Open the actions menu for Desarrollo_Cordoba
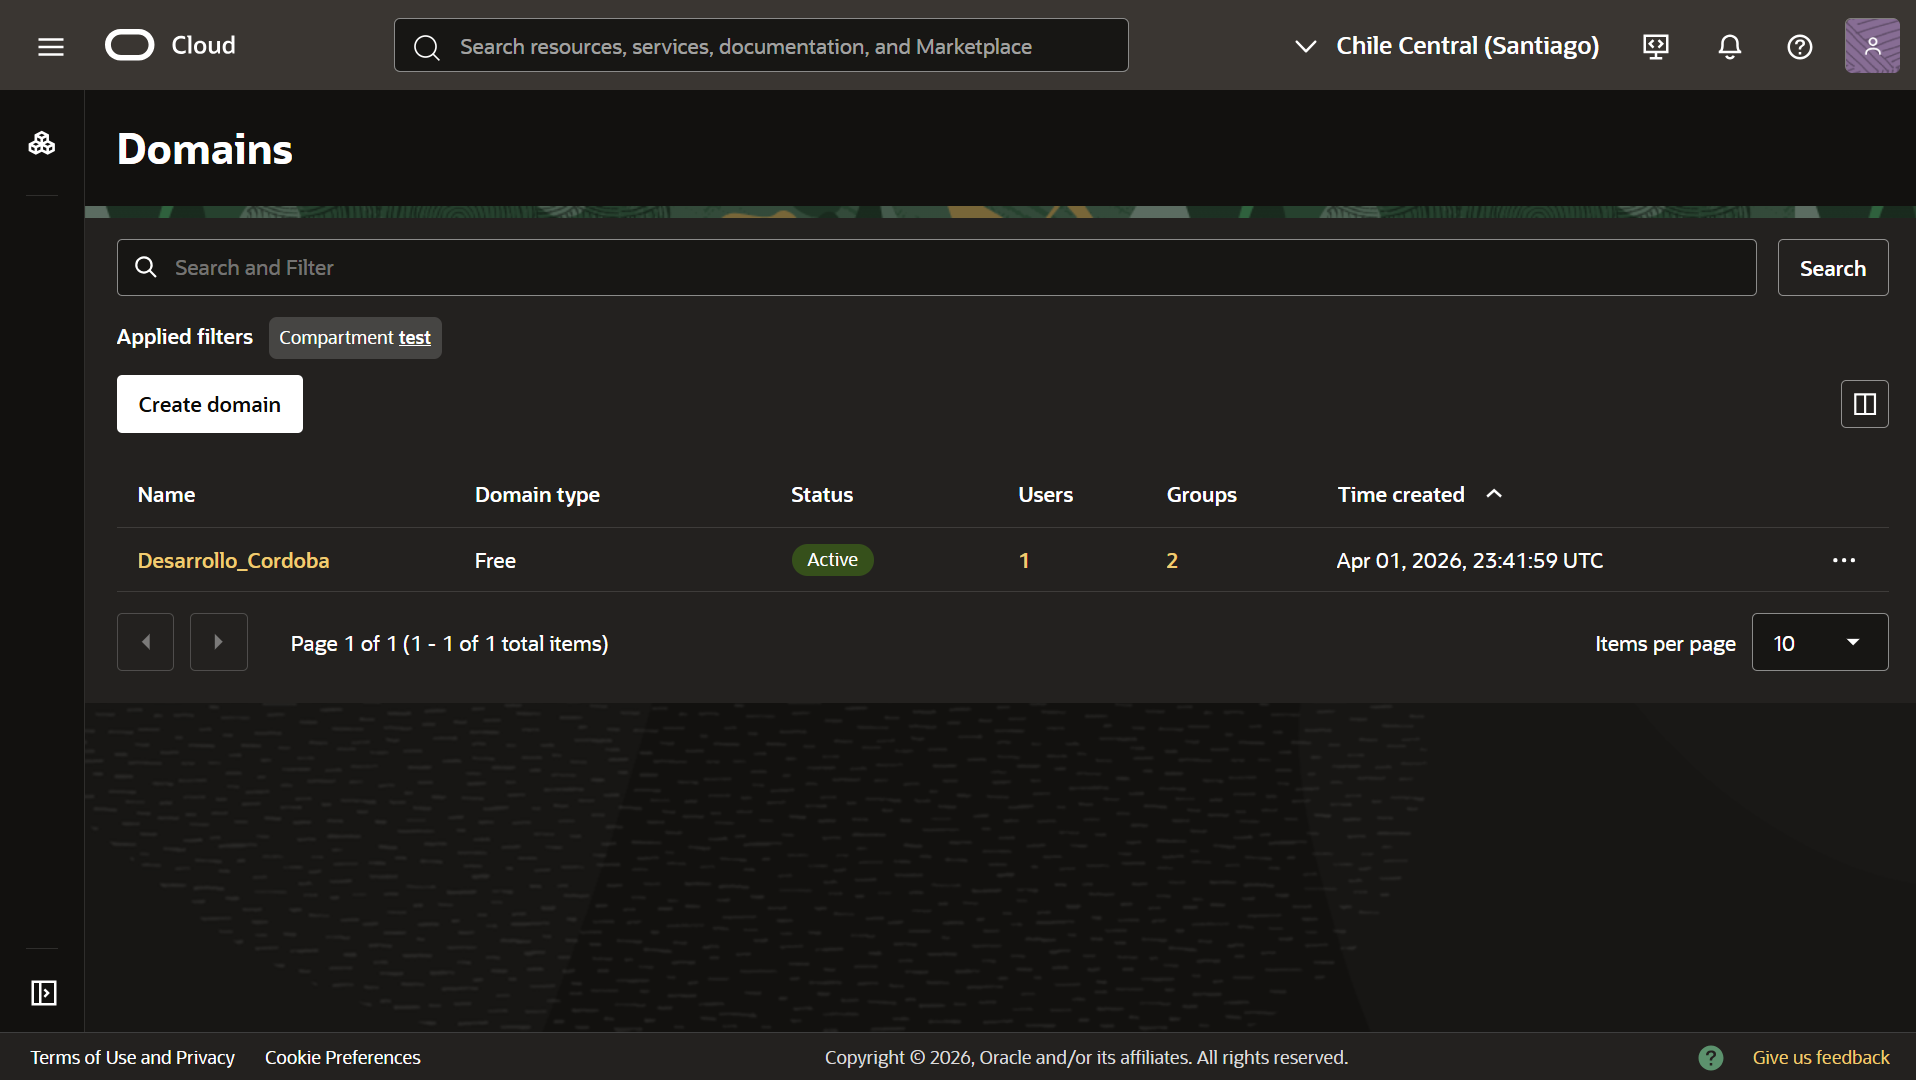 (x=1843, y=560)
